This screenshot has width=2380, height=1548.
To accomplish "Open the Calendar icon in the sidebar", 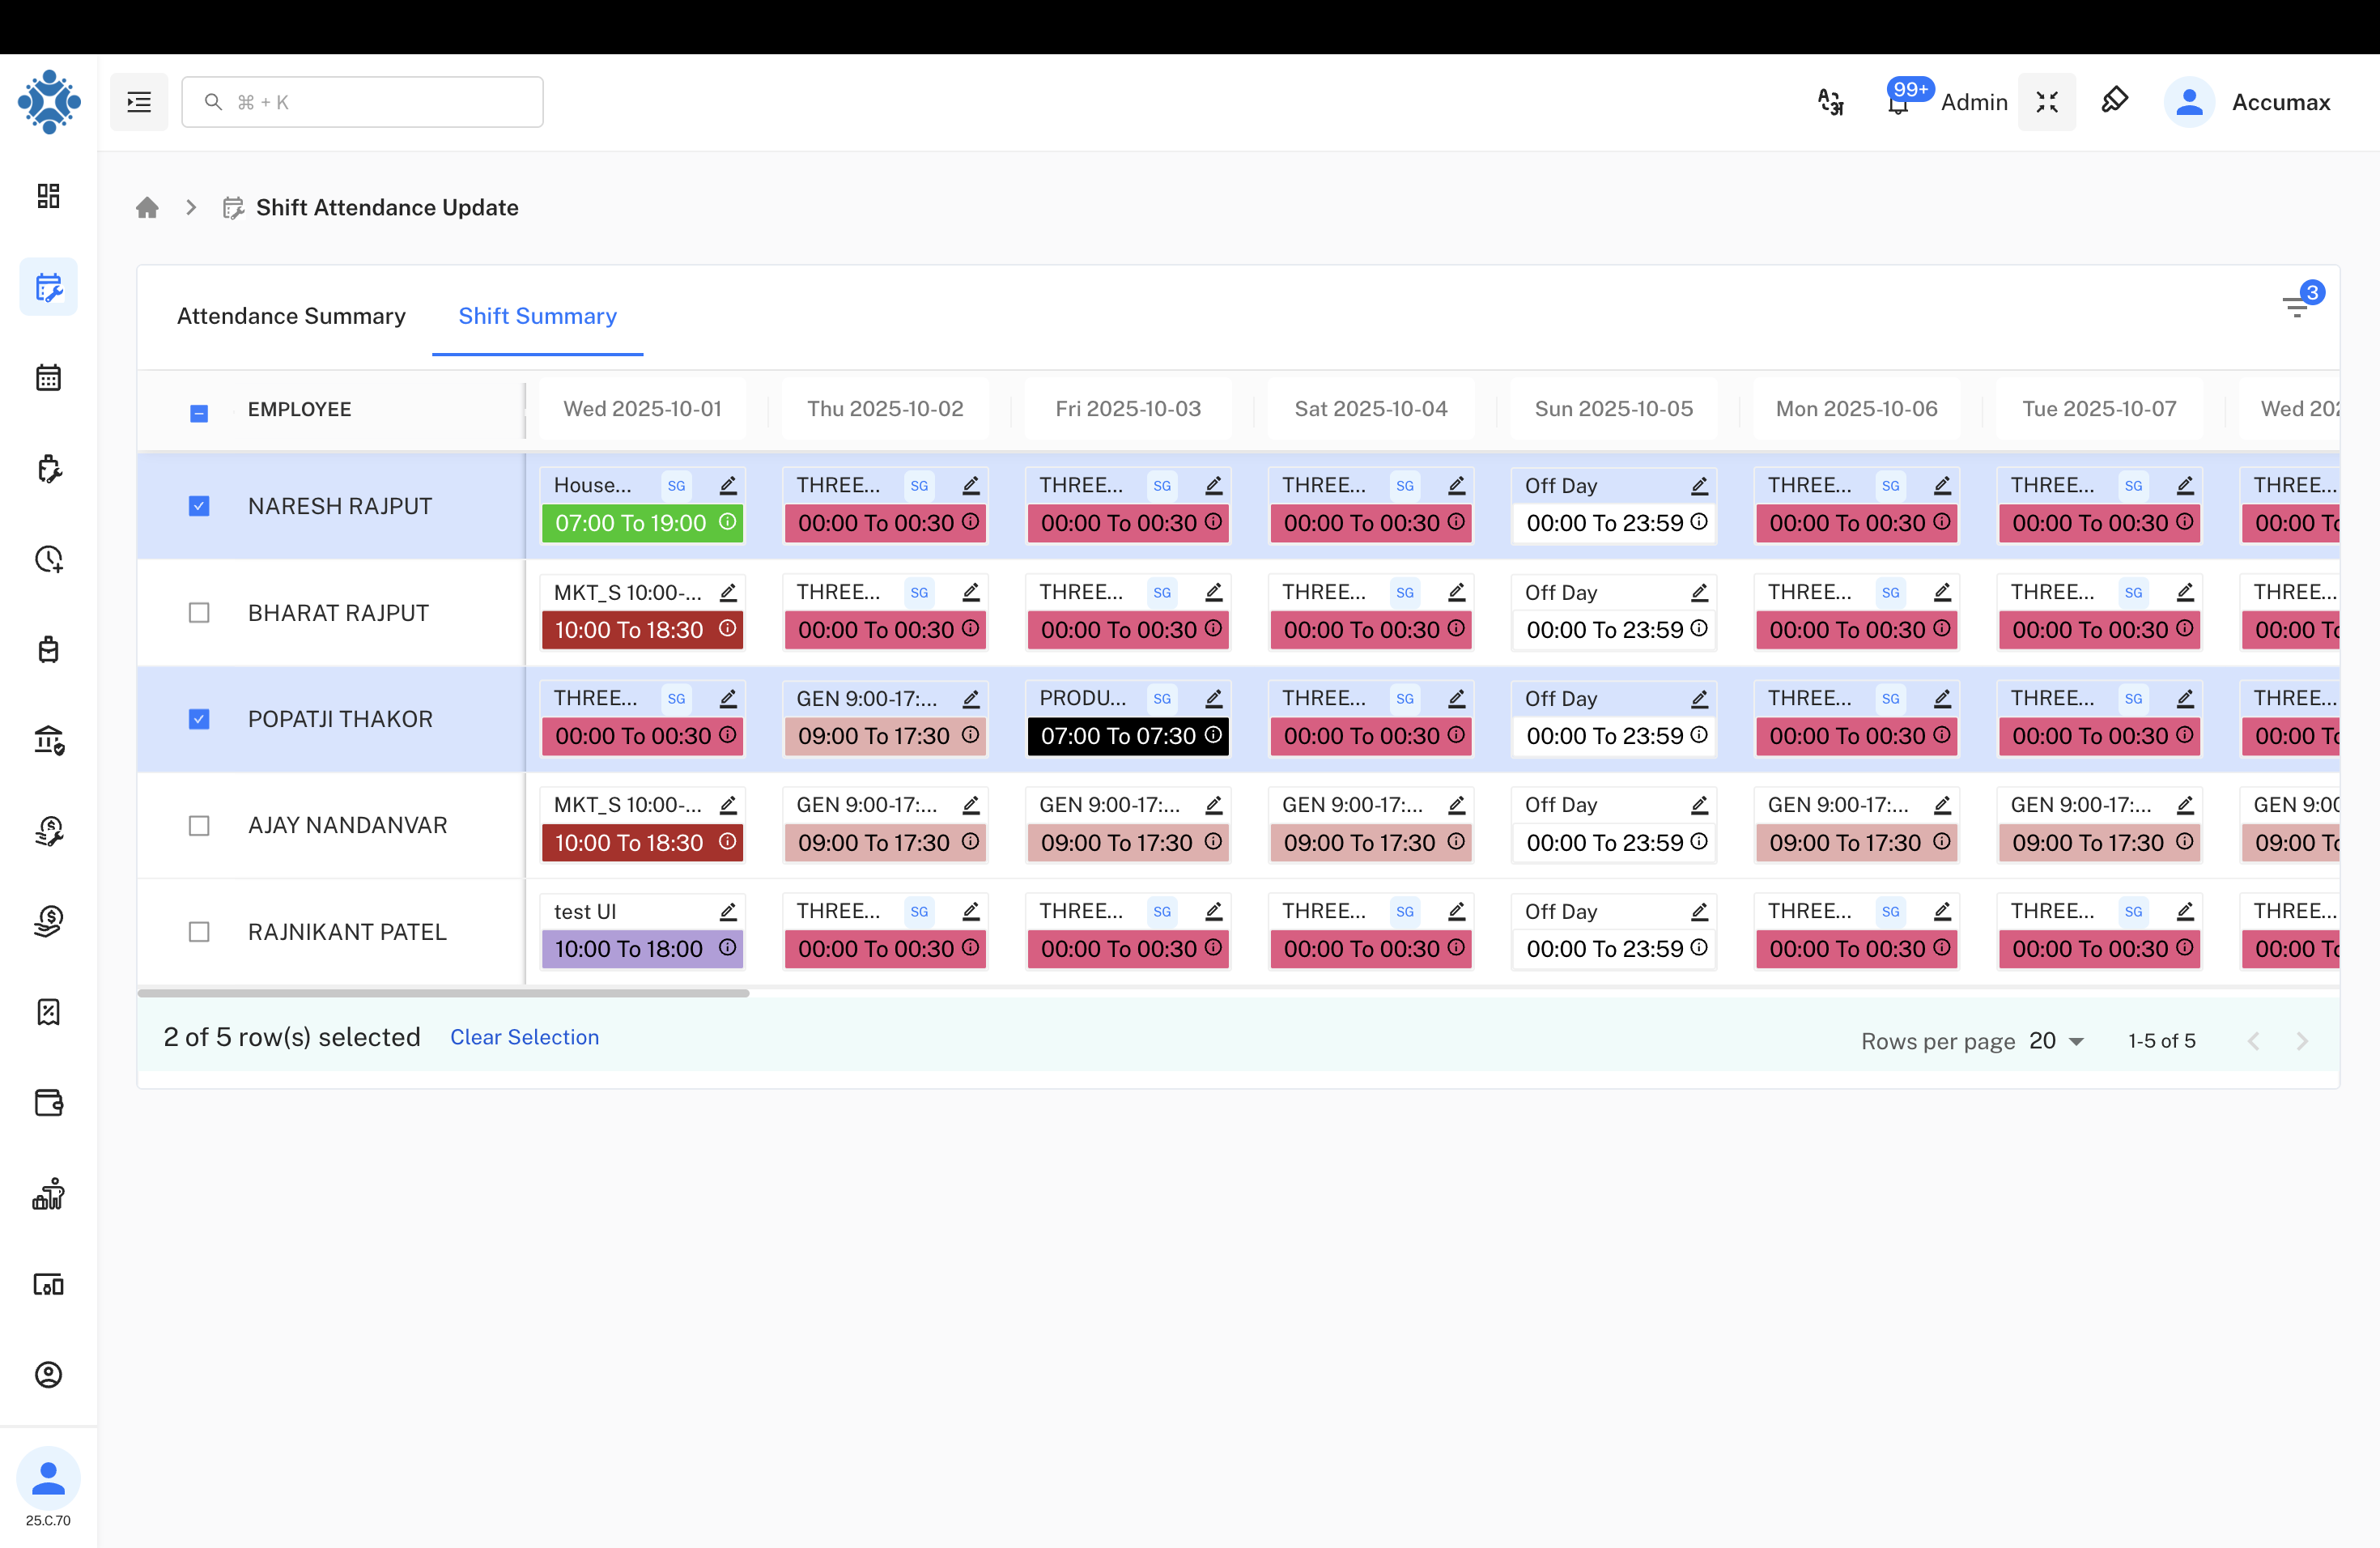I will click(48, 377).
